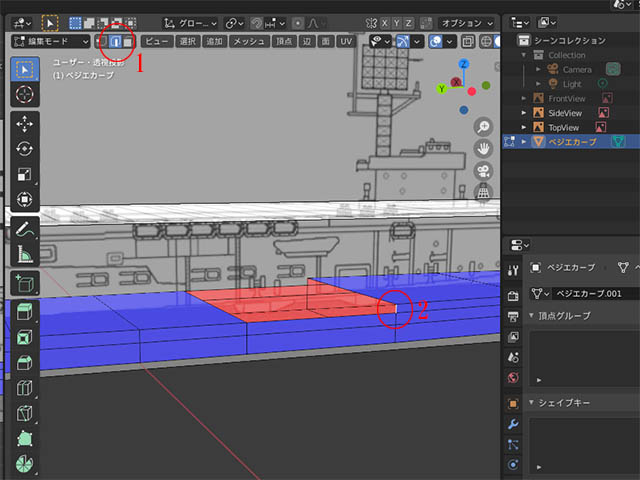Image resolution: width=640 pixels, height=480 pixels.
Task: Open the editor type dropdown in viewport header
Action: (22, 23)
